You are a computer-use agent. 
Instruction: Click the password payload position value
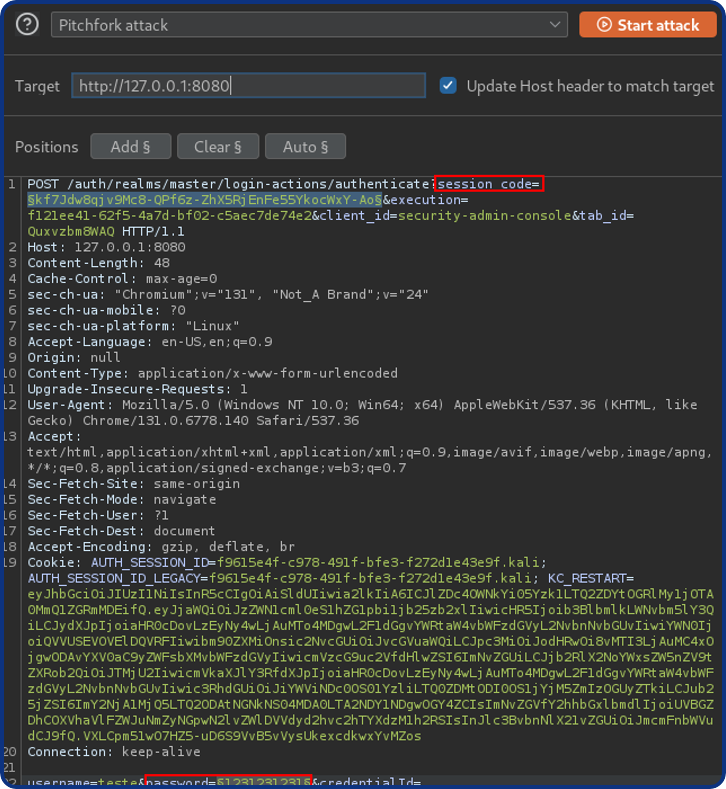point(265,781)
